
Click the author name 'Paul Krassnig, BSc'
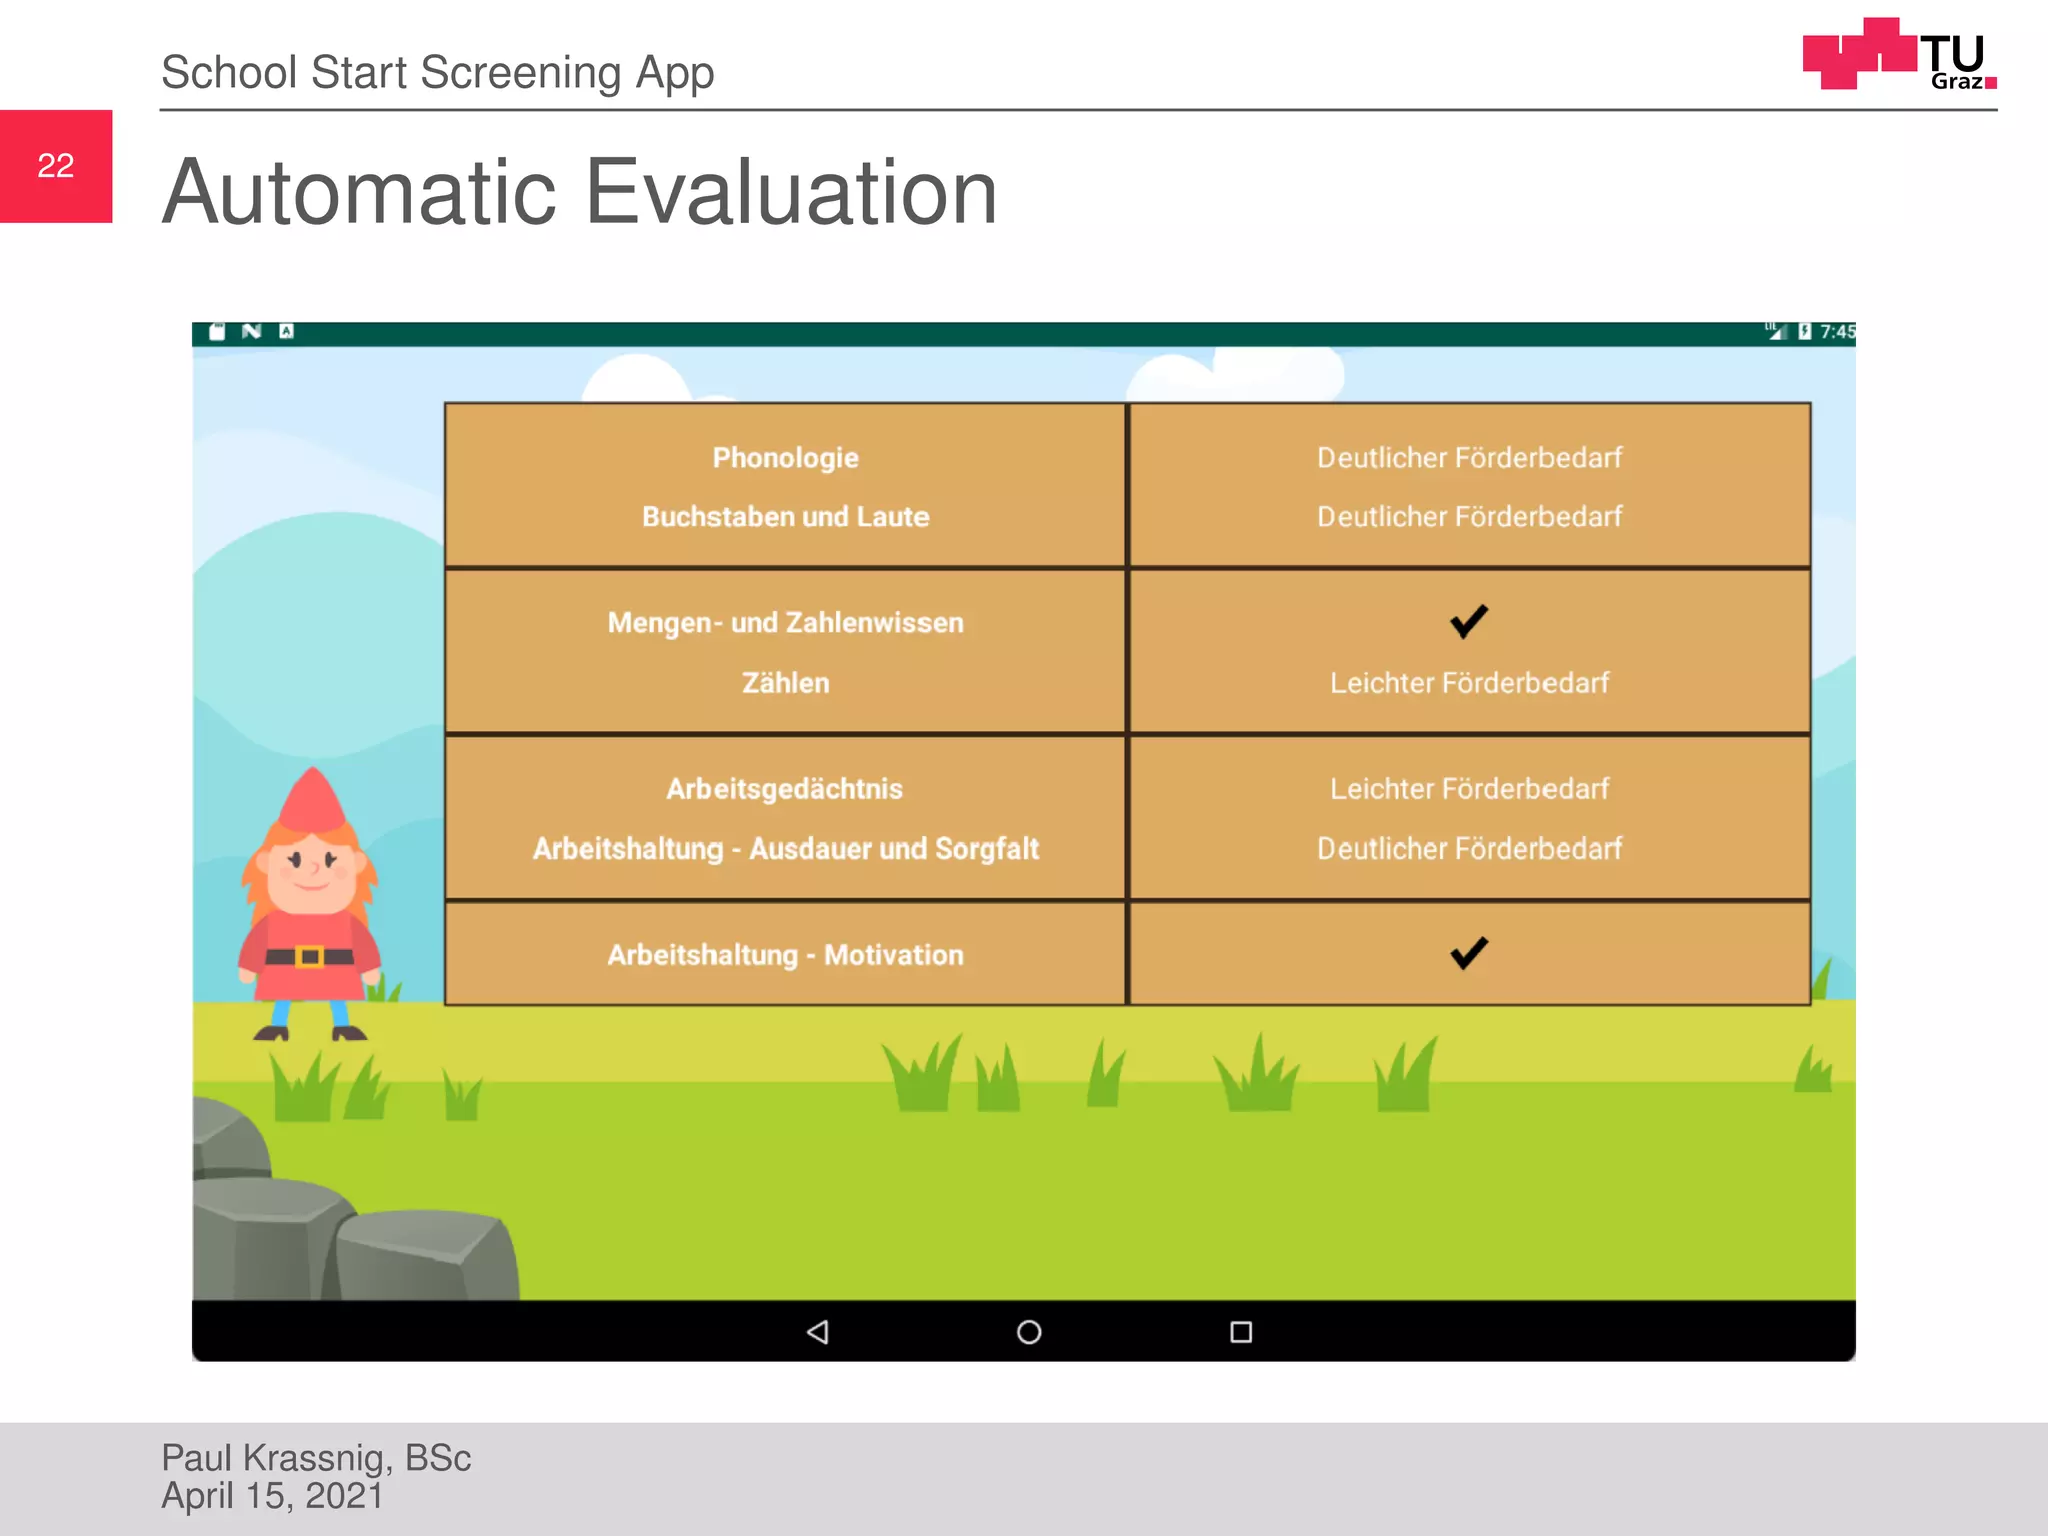click(316, 1458)
